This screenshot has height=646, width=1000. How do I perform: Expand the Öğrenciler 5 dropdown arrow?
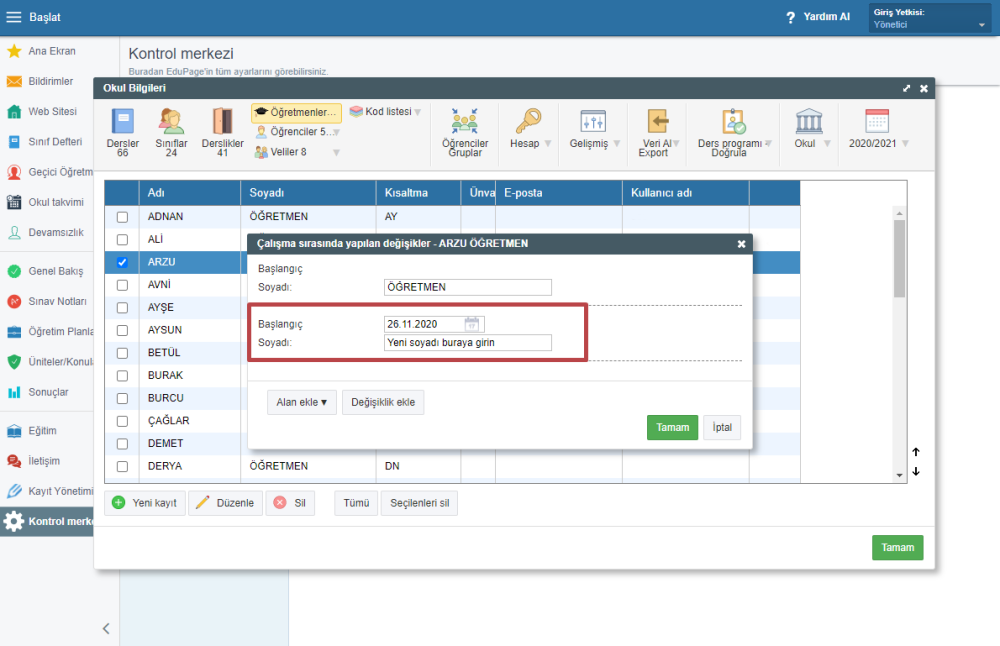point(336,132)
